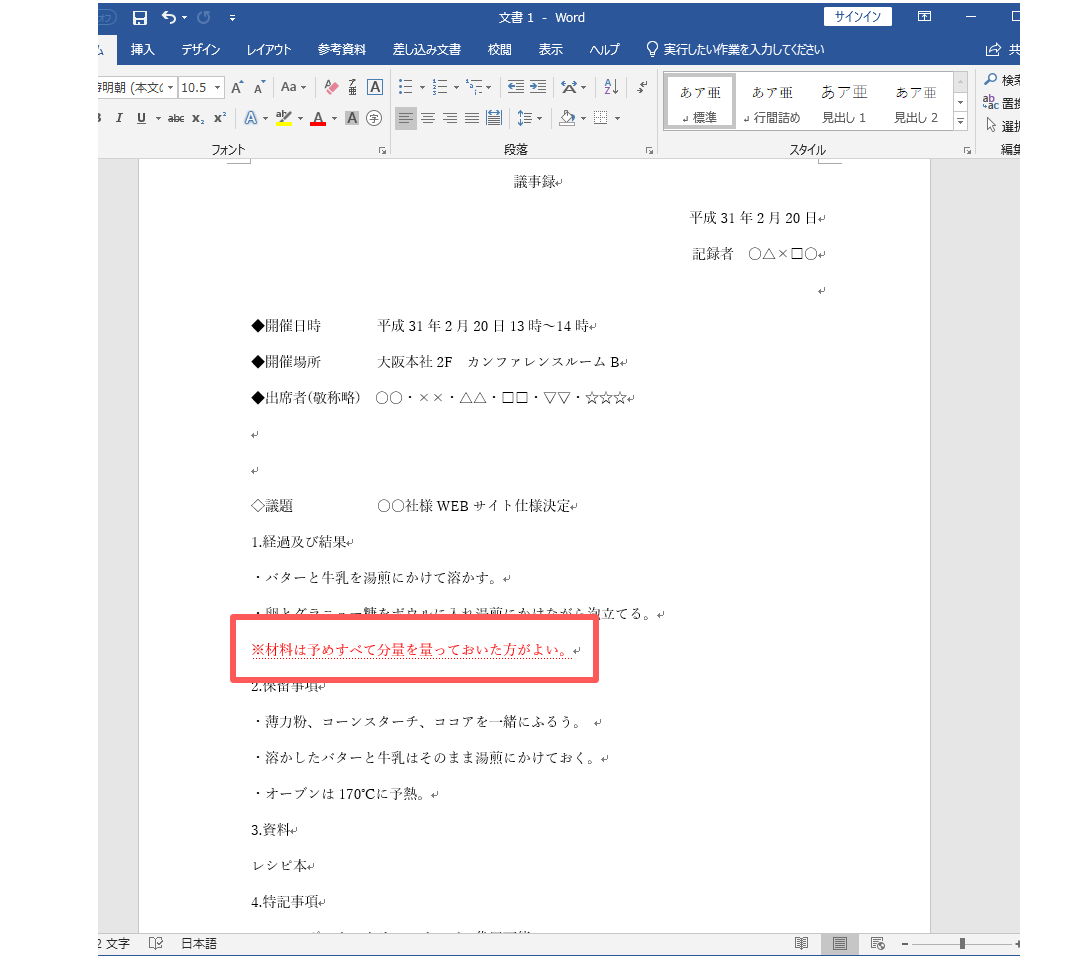Apply the 行間詰め style

coord(772,103)
